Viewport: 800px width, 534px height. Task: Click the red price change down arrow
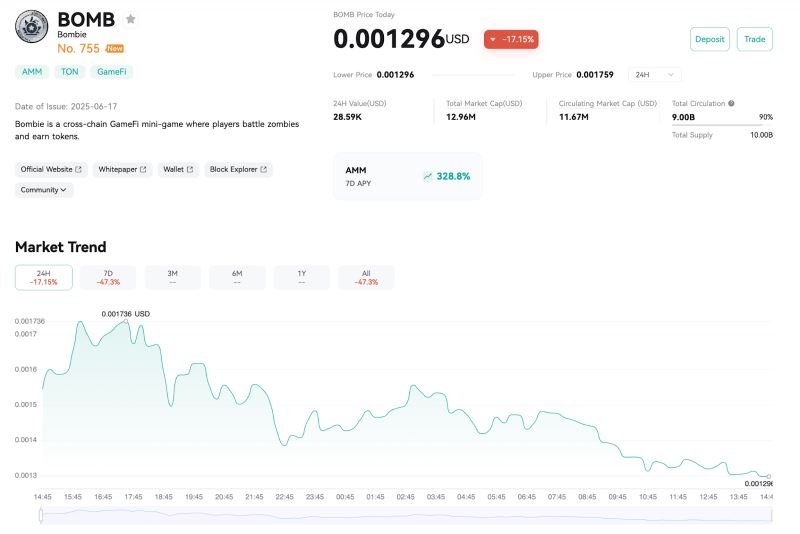[x=493, y=39]
